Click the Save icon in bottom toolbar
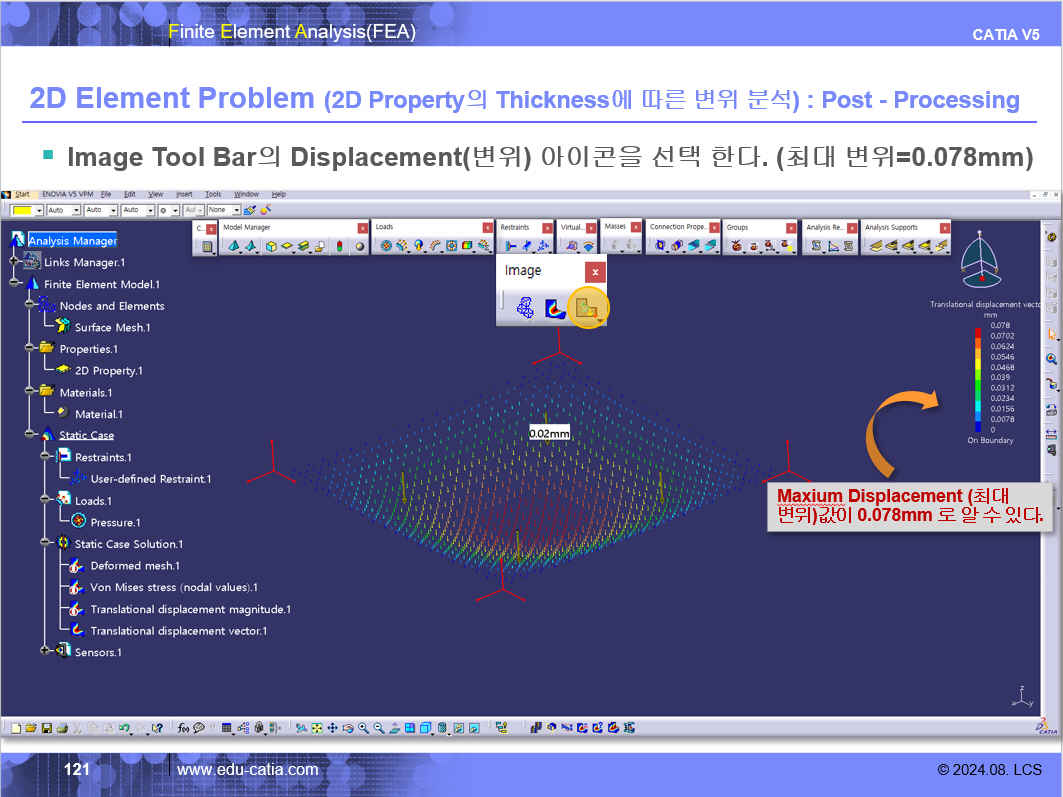This screenshot has width=1063, height=797. pyautogui.click(x=46, y=728)
